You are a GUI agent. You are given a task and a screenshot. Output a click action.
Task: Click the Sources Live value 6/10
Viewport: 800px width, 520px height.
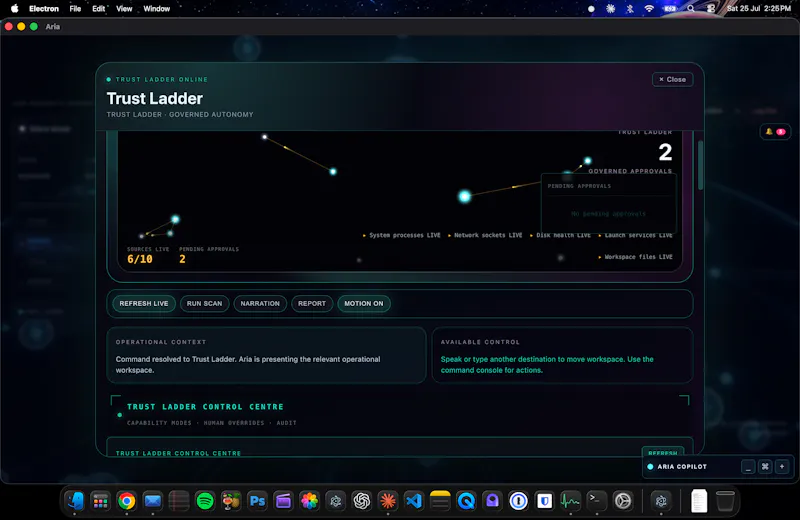click(x=140, y=259)
